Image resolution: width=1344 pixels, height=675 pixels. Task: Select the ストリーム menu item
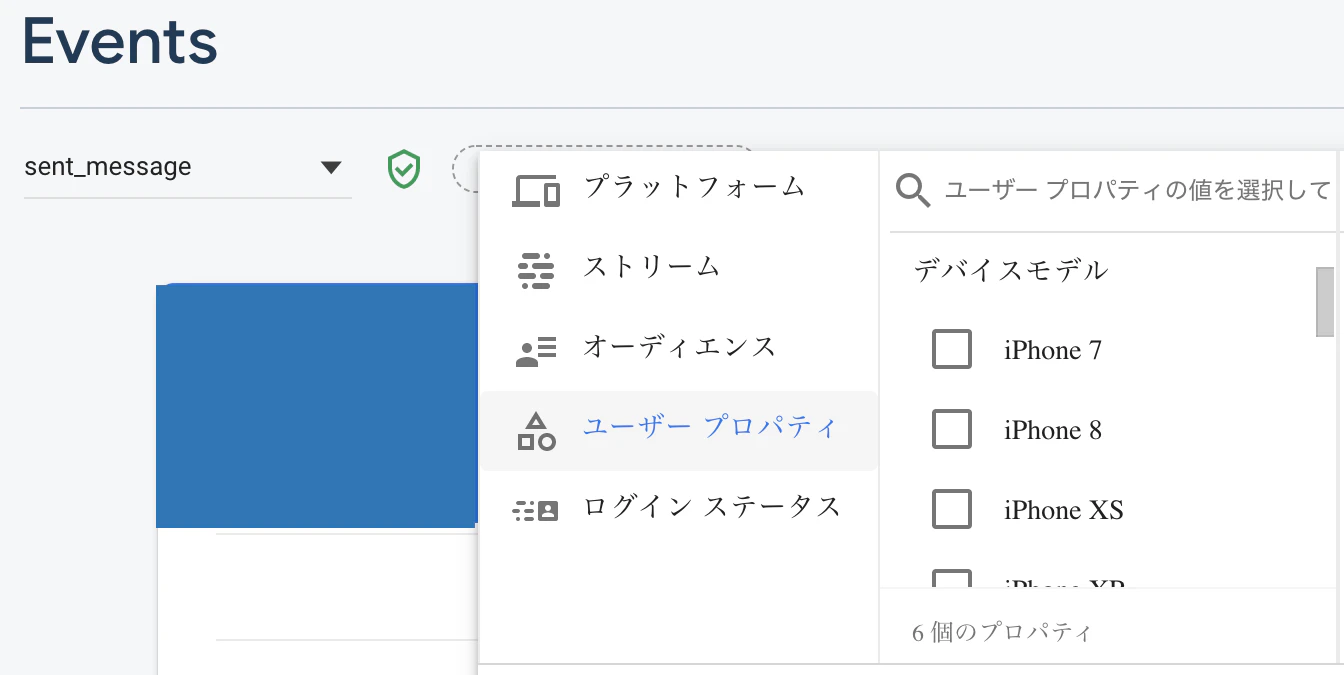point(678,268)
